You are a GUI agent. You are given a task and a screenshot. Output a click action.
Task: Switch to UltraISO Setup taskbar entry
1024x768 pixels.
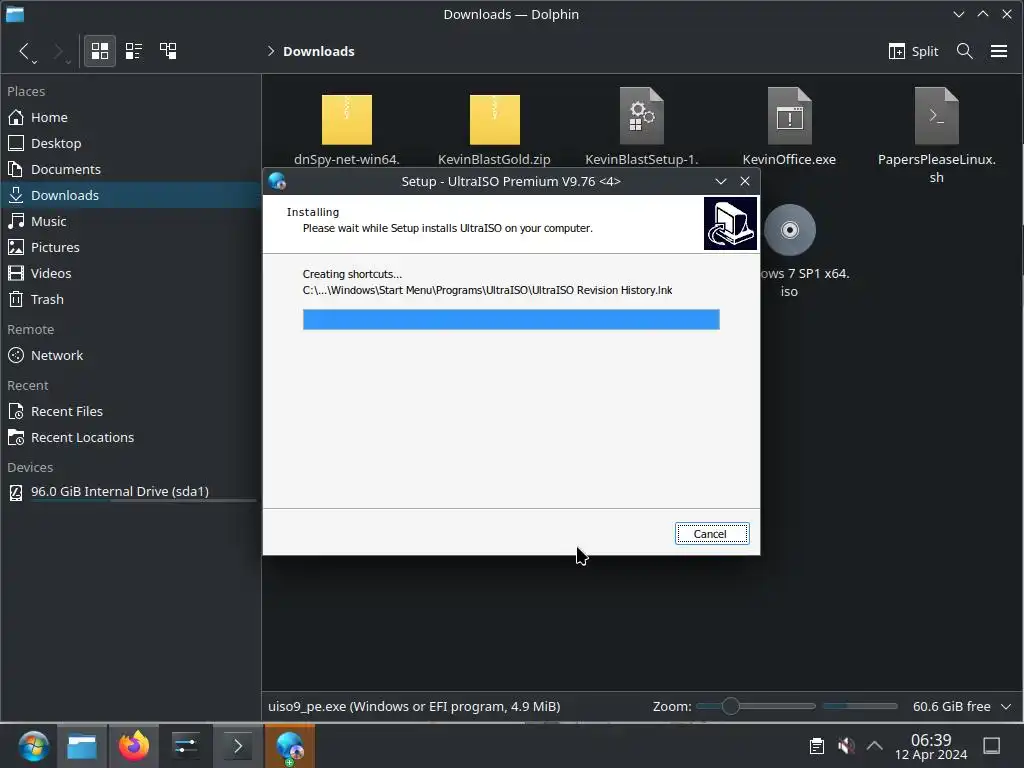pos(289,746)
